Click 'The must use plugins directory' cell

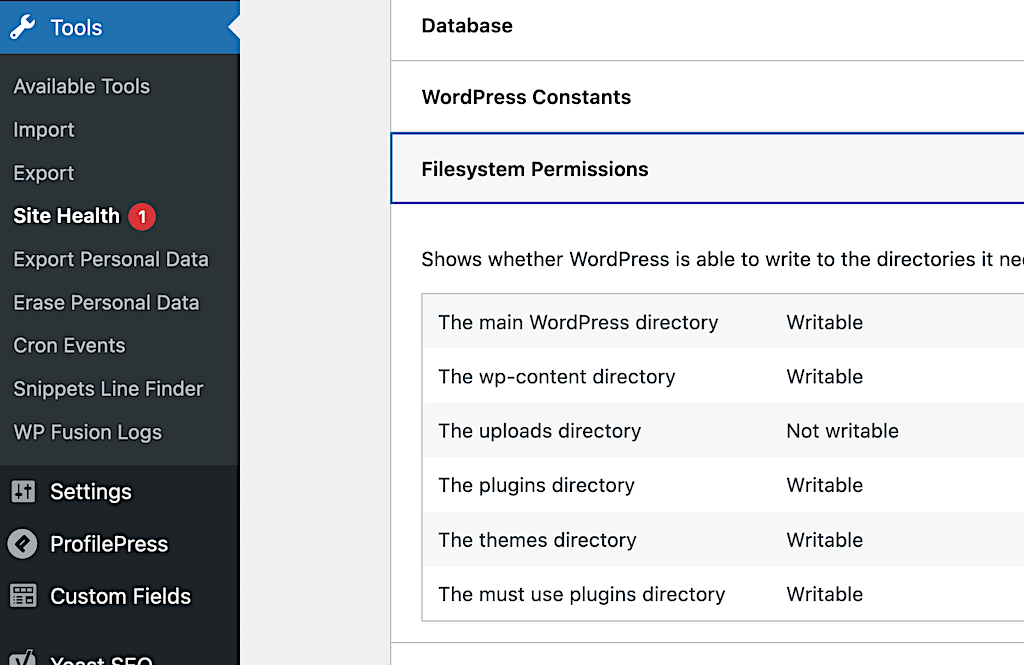pos(581,594)
